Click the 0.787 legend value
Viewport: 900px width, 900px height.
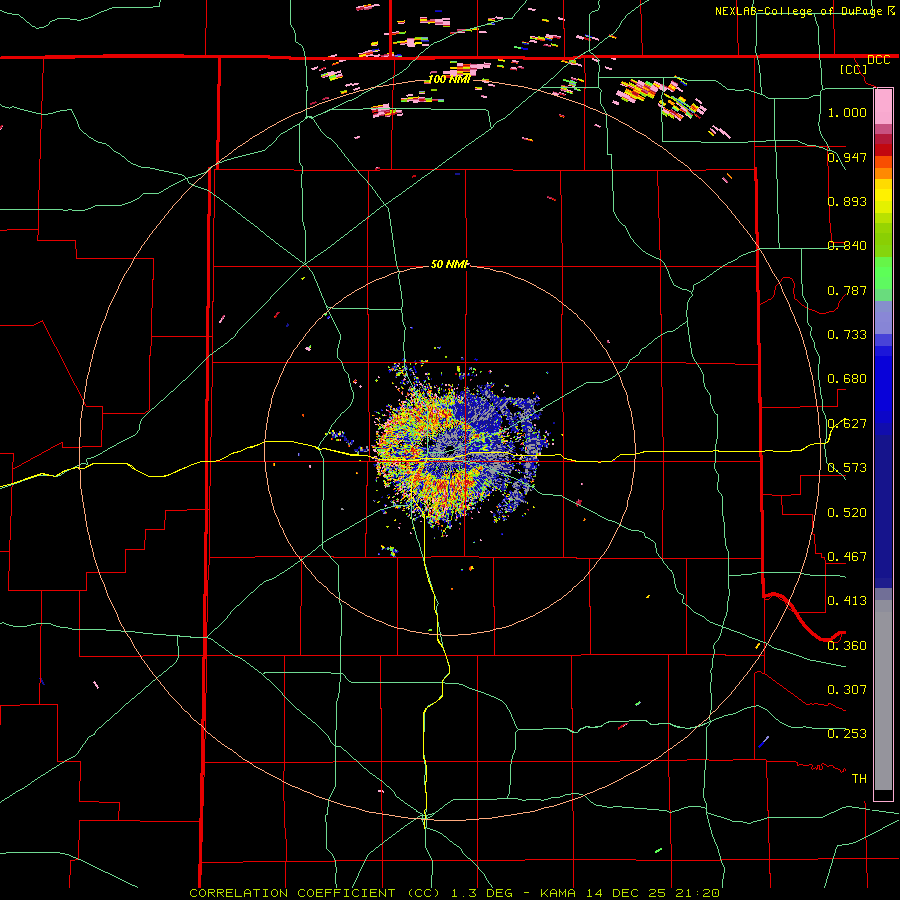click(x=847, y=290)
